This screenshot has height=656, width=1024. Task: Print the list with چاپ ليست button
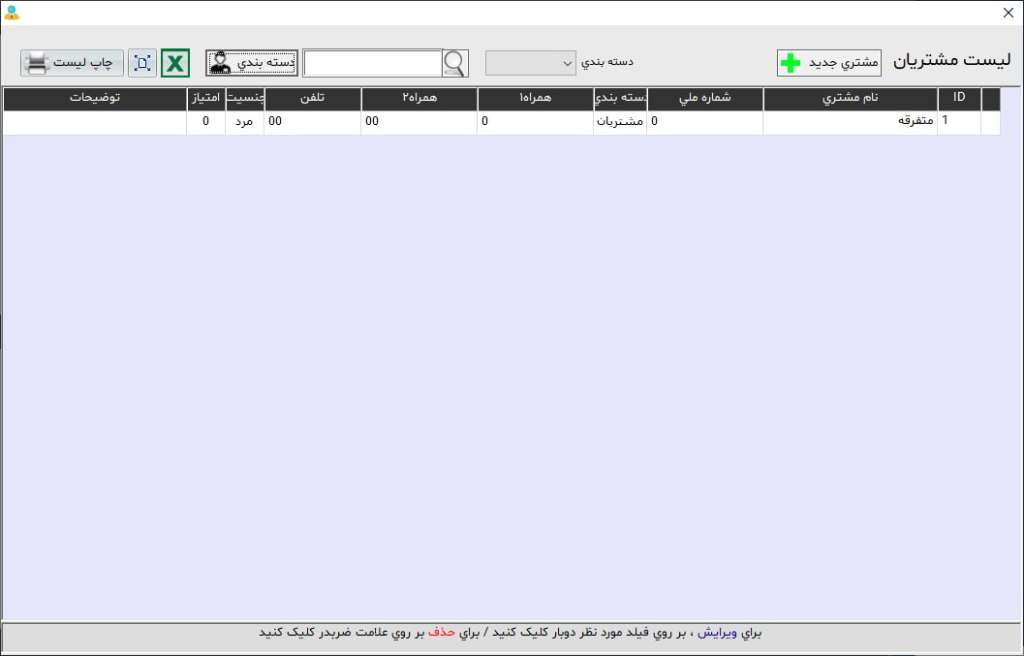click(x=72, y=63)
